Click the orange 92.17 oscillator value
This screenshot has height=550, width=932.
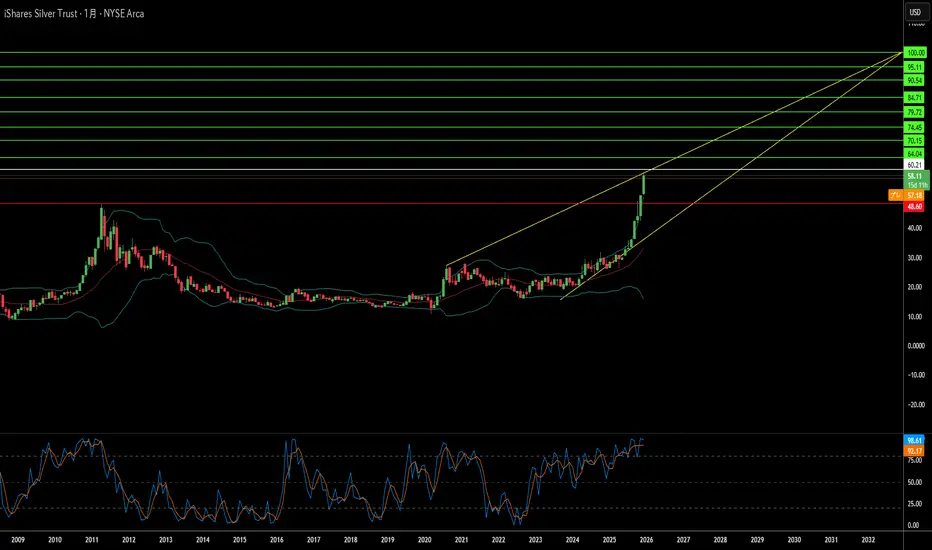pyautogui.click(x=914, y=451)
